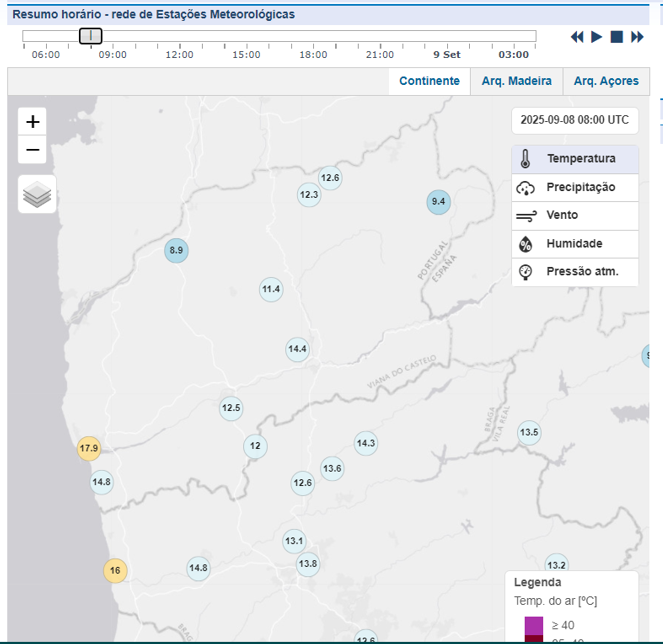Click the 12 station marker
Image resolution: width=663 pixels, height=644 pixels.
255,446
